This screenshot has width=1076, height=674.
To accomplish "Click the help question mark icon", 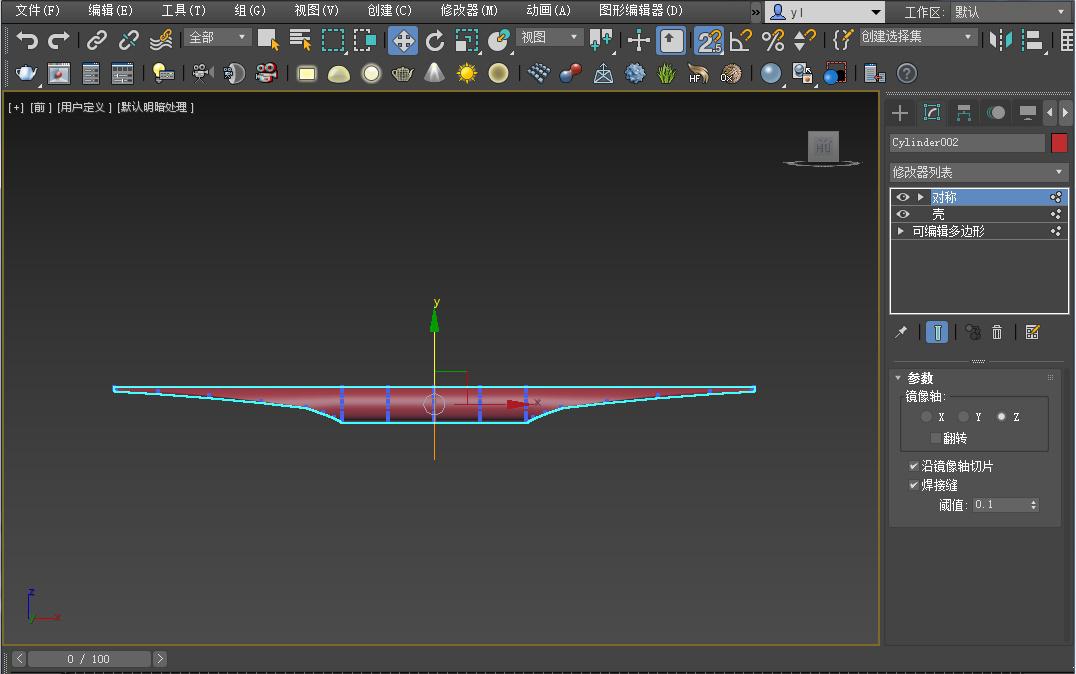I will tap(907, 73).
